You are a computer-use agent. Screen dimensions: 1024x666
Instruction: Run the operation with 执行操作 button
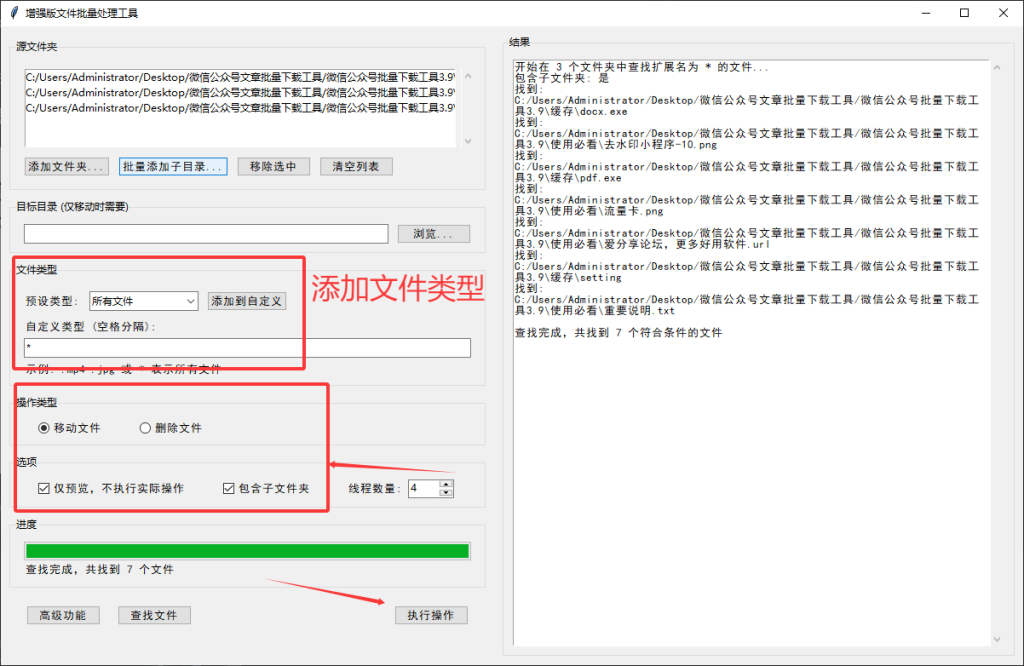tap(430, 616)
